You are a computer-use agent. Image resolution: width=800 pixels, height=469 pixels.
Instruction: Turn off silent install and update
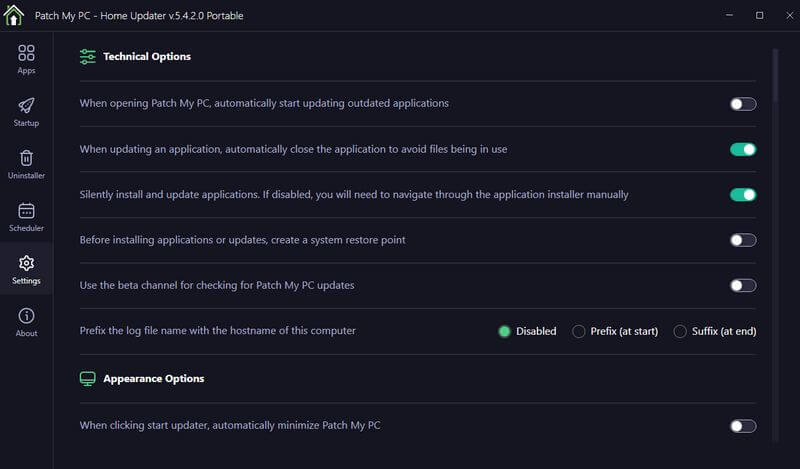pyautogui.click(x=742, y=195)
